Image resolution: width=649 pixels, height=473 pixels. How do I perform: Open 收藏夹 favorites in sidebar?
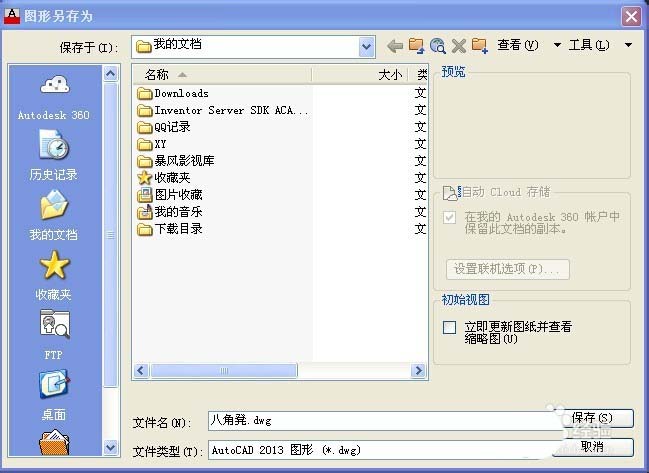pos(54,275)
